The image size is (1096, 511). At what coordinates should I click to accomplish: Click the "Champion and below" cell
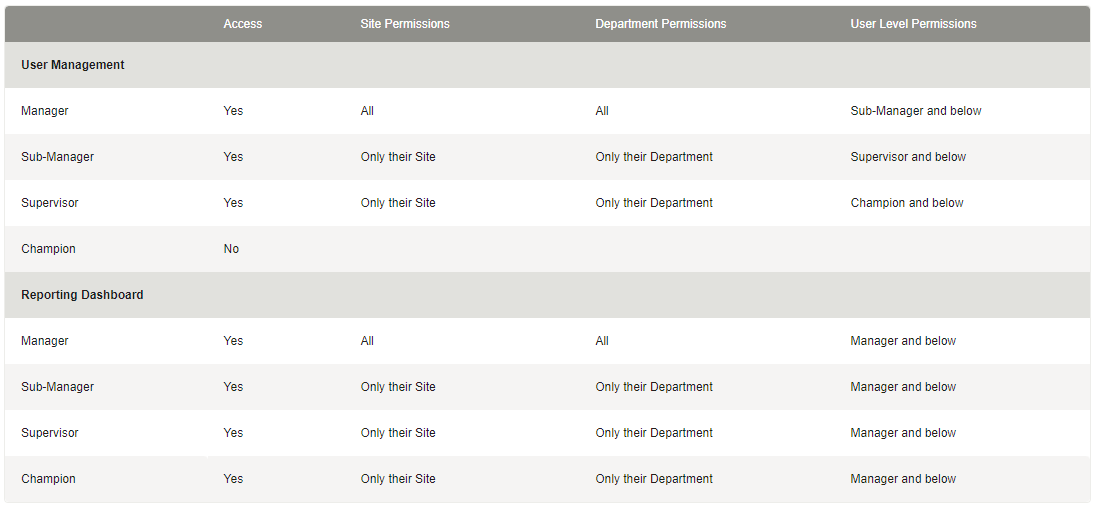click(x=907, y=203)
